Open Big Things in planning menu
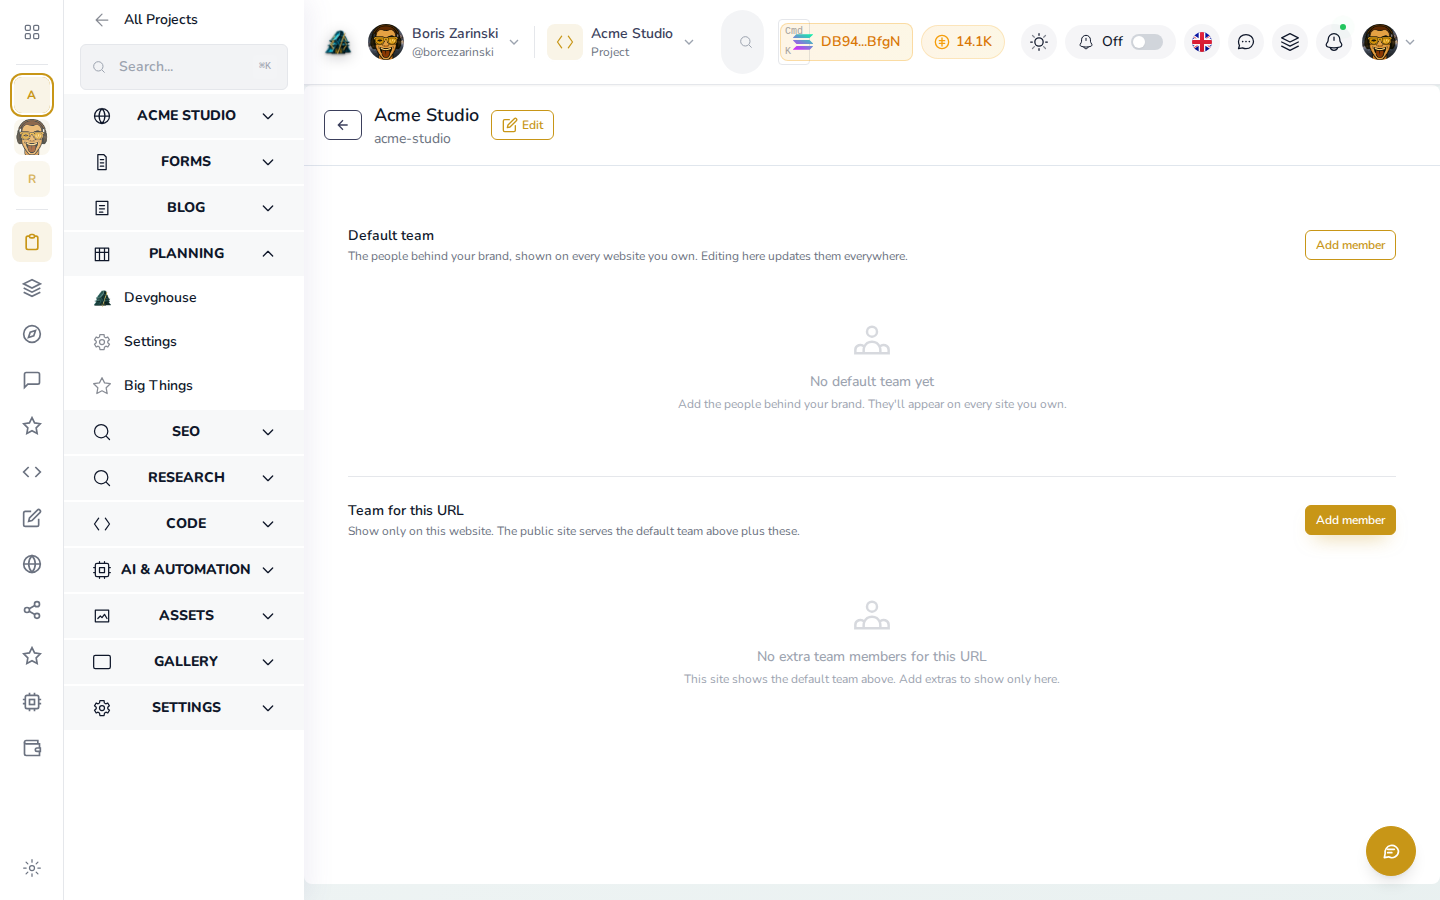 click(158, 386)
